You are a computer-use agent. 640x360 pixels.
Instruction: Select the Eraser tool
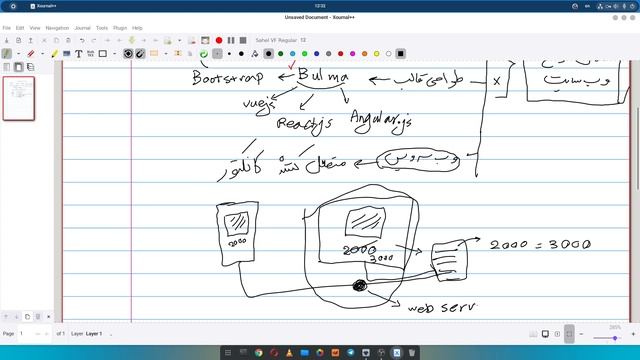click(x=31, y=53)
